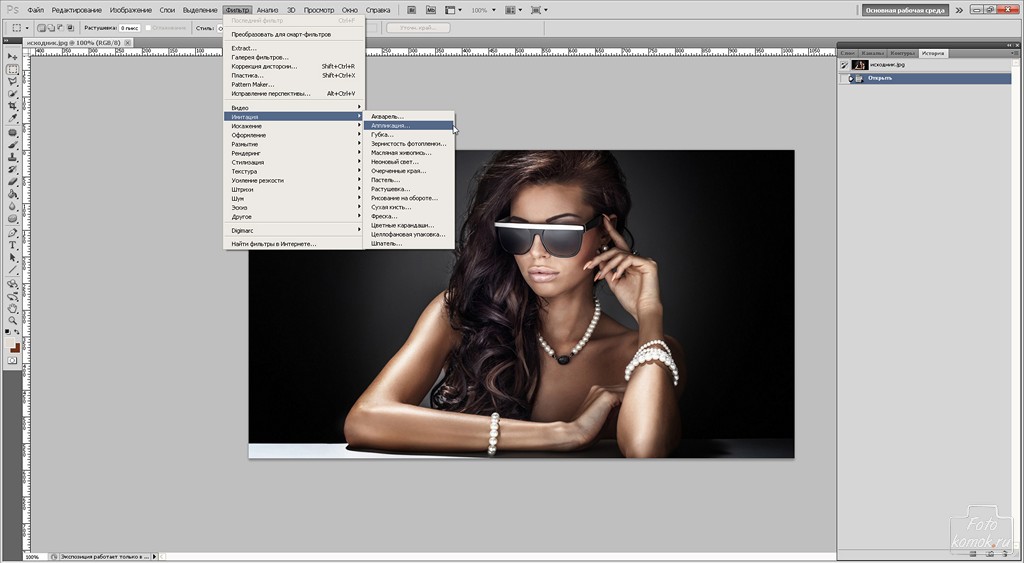Open the Файл menu

pyautogui.click(x=35, y=10)
